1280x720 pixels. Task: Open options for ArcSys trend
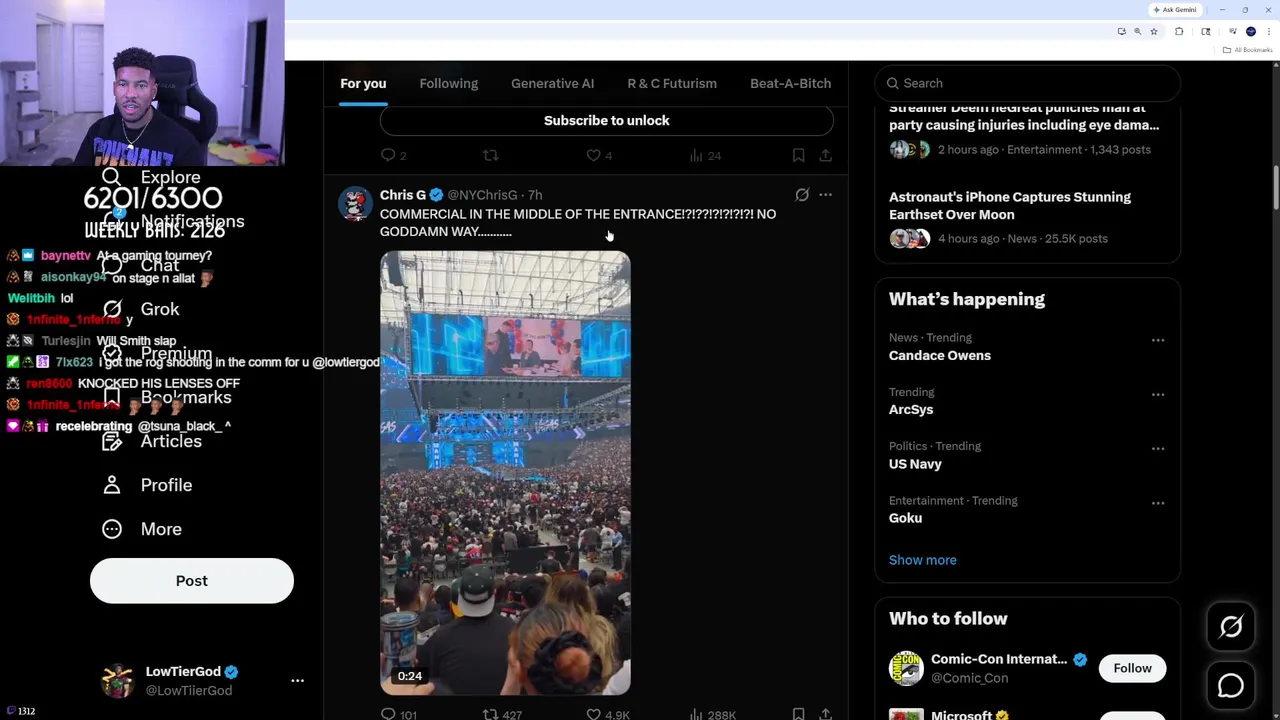click(x=1158, y=394)
